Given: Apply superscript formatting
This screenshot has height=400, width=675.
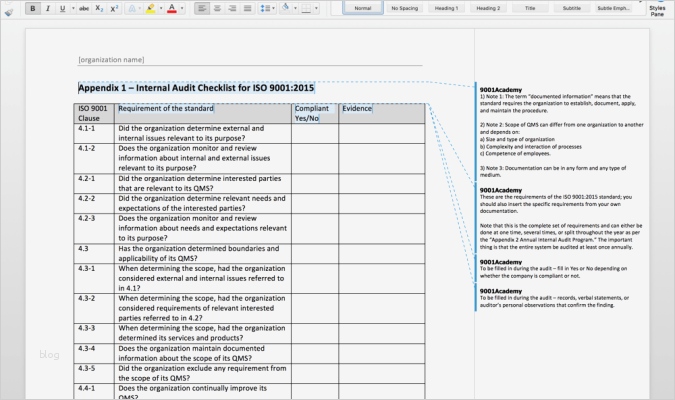Looking at the screenshot, I should 114,7.
